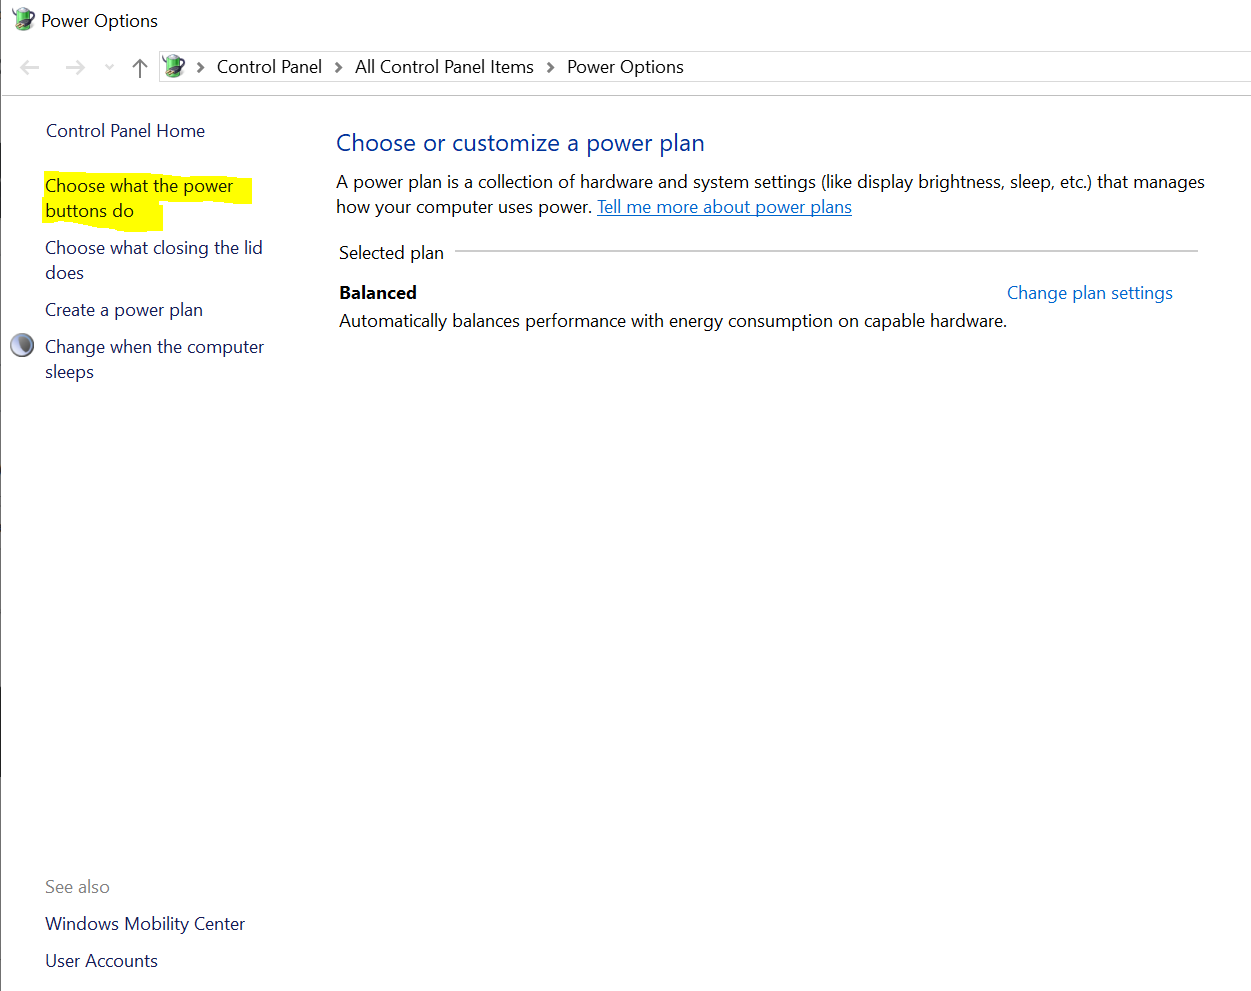The image size is (1251, 991).
Task: Navigate to Control Panel in the breadcrumb
Action: click(x=269, y=67)
